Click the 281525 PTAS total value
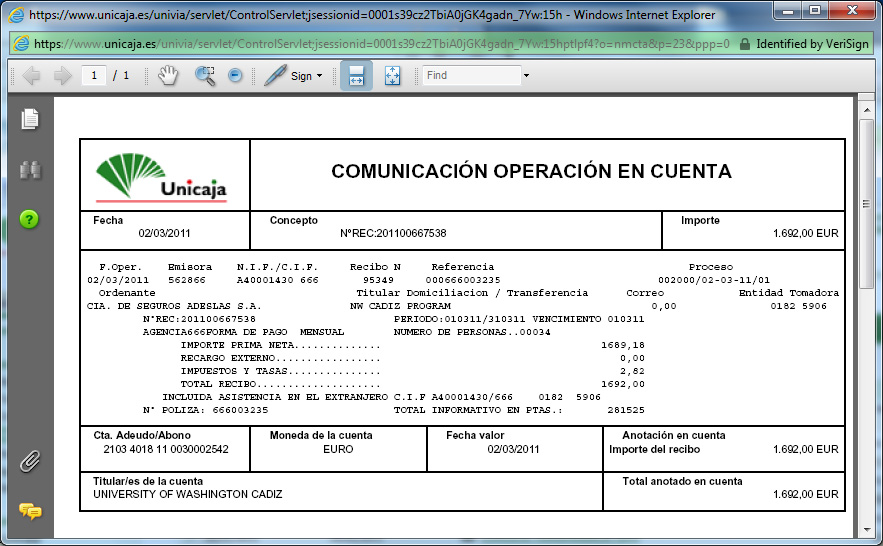Viewport: 883px width, 546px height. (x=626, y=410)
